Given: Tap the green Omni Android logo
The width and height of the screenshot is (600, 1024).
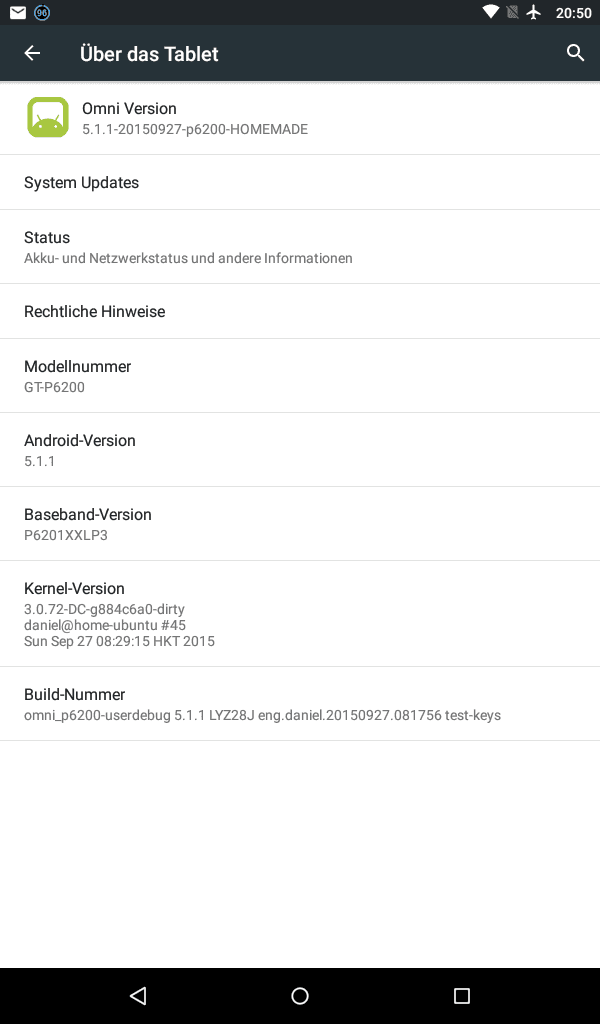Looking at the screenshot, I should [48, 118].
